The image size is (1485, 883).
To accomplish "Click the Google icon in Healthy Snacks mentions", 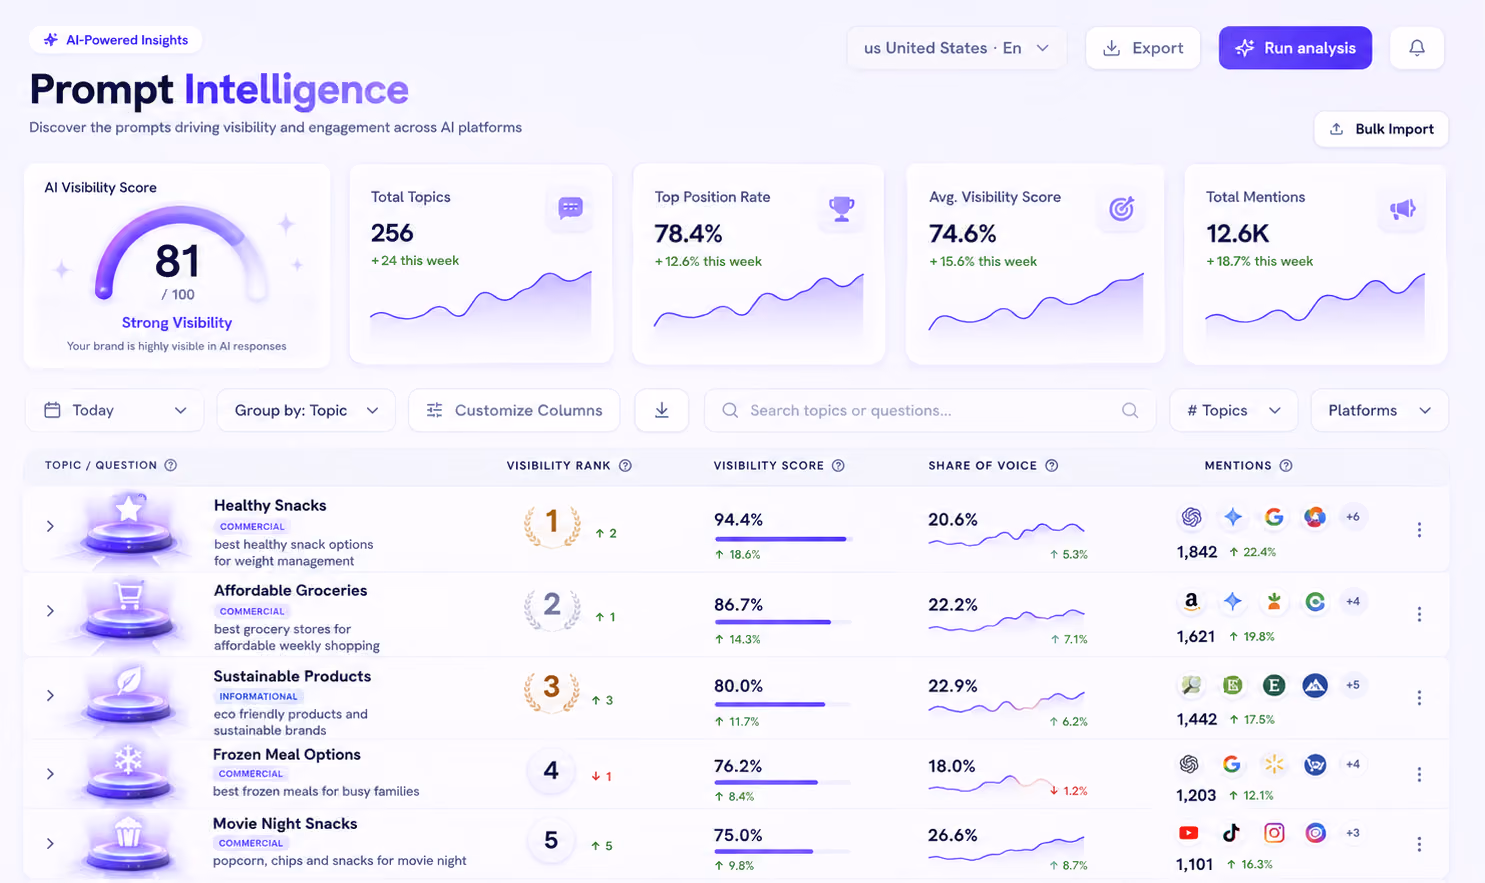I will point(1274,516).
